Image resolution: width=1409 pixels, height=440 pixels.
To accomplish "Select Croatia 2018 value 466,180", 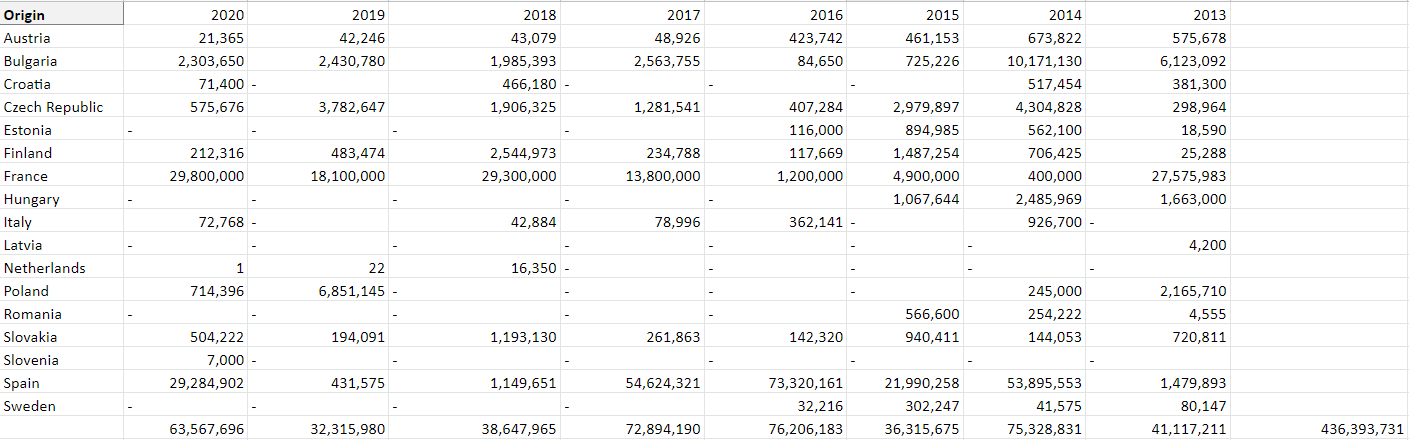I will coord(475,84).
